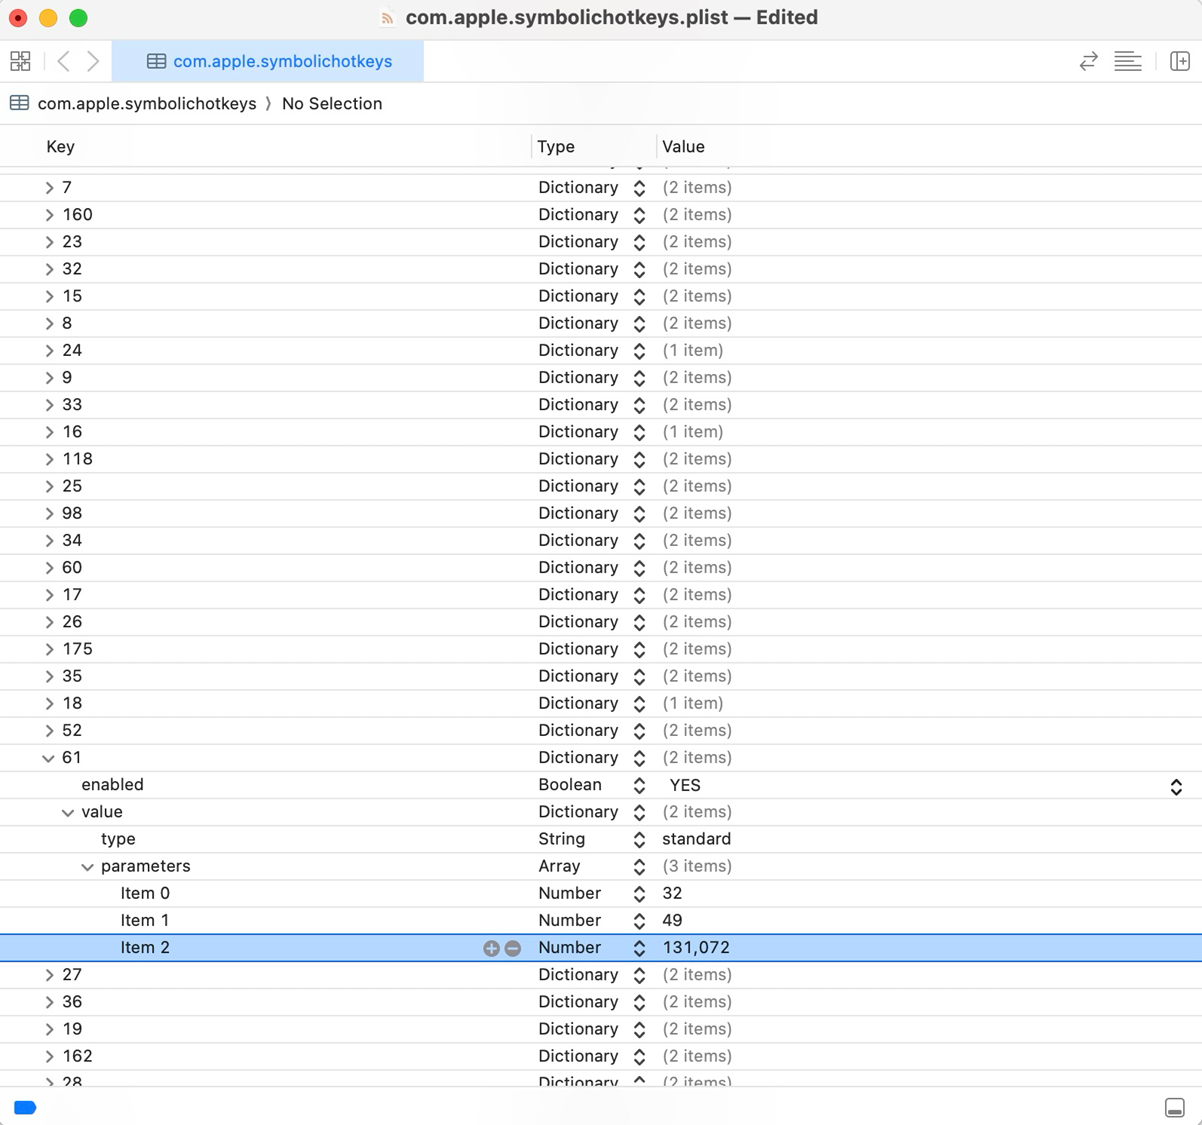Click com.apple.symbolichotkeys in the breadcrumb path
1202x1125 pixels.
pyautogui.click(x=147, y=103)
